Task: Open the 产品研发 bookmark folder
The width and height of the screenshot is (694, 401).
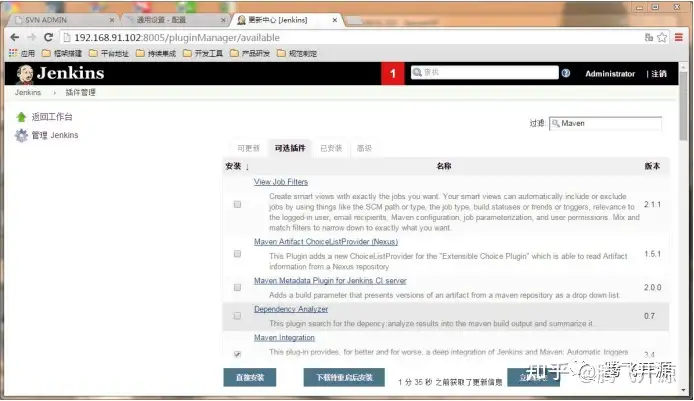Action: click(250, 53)
